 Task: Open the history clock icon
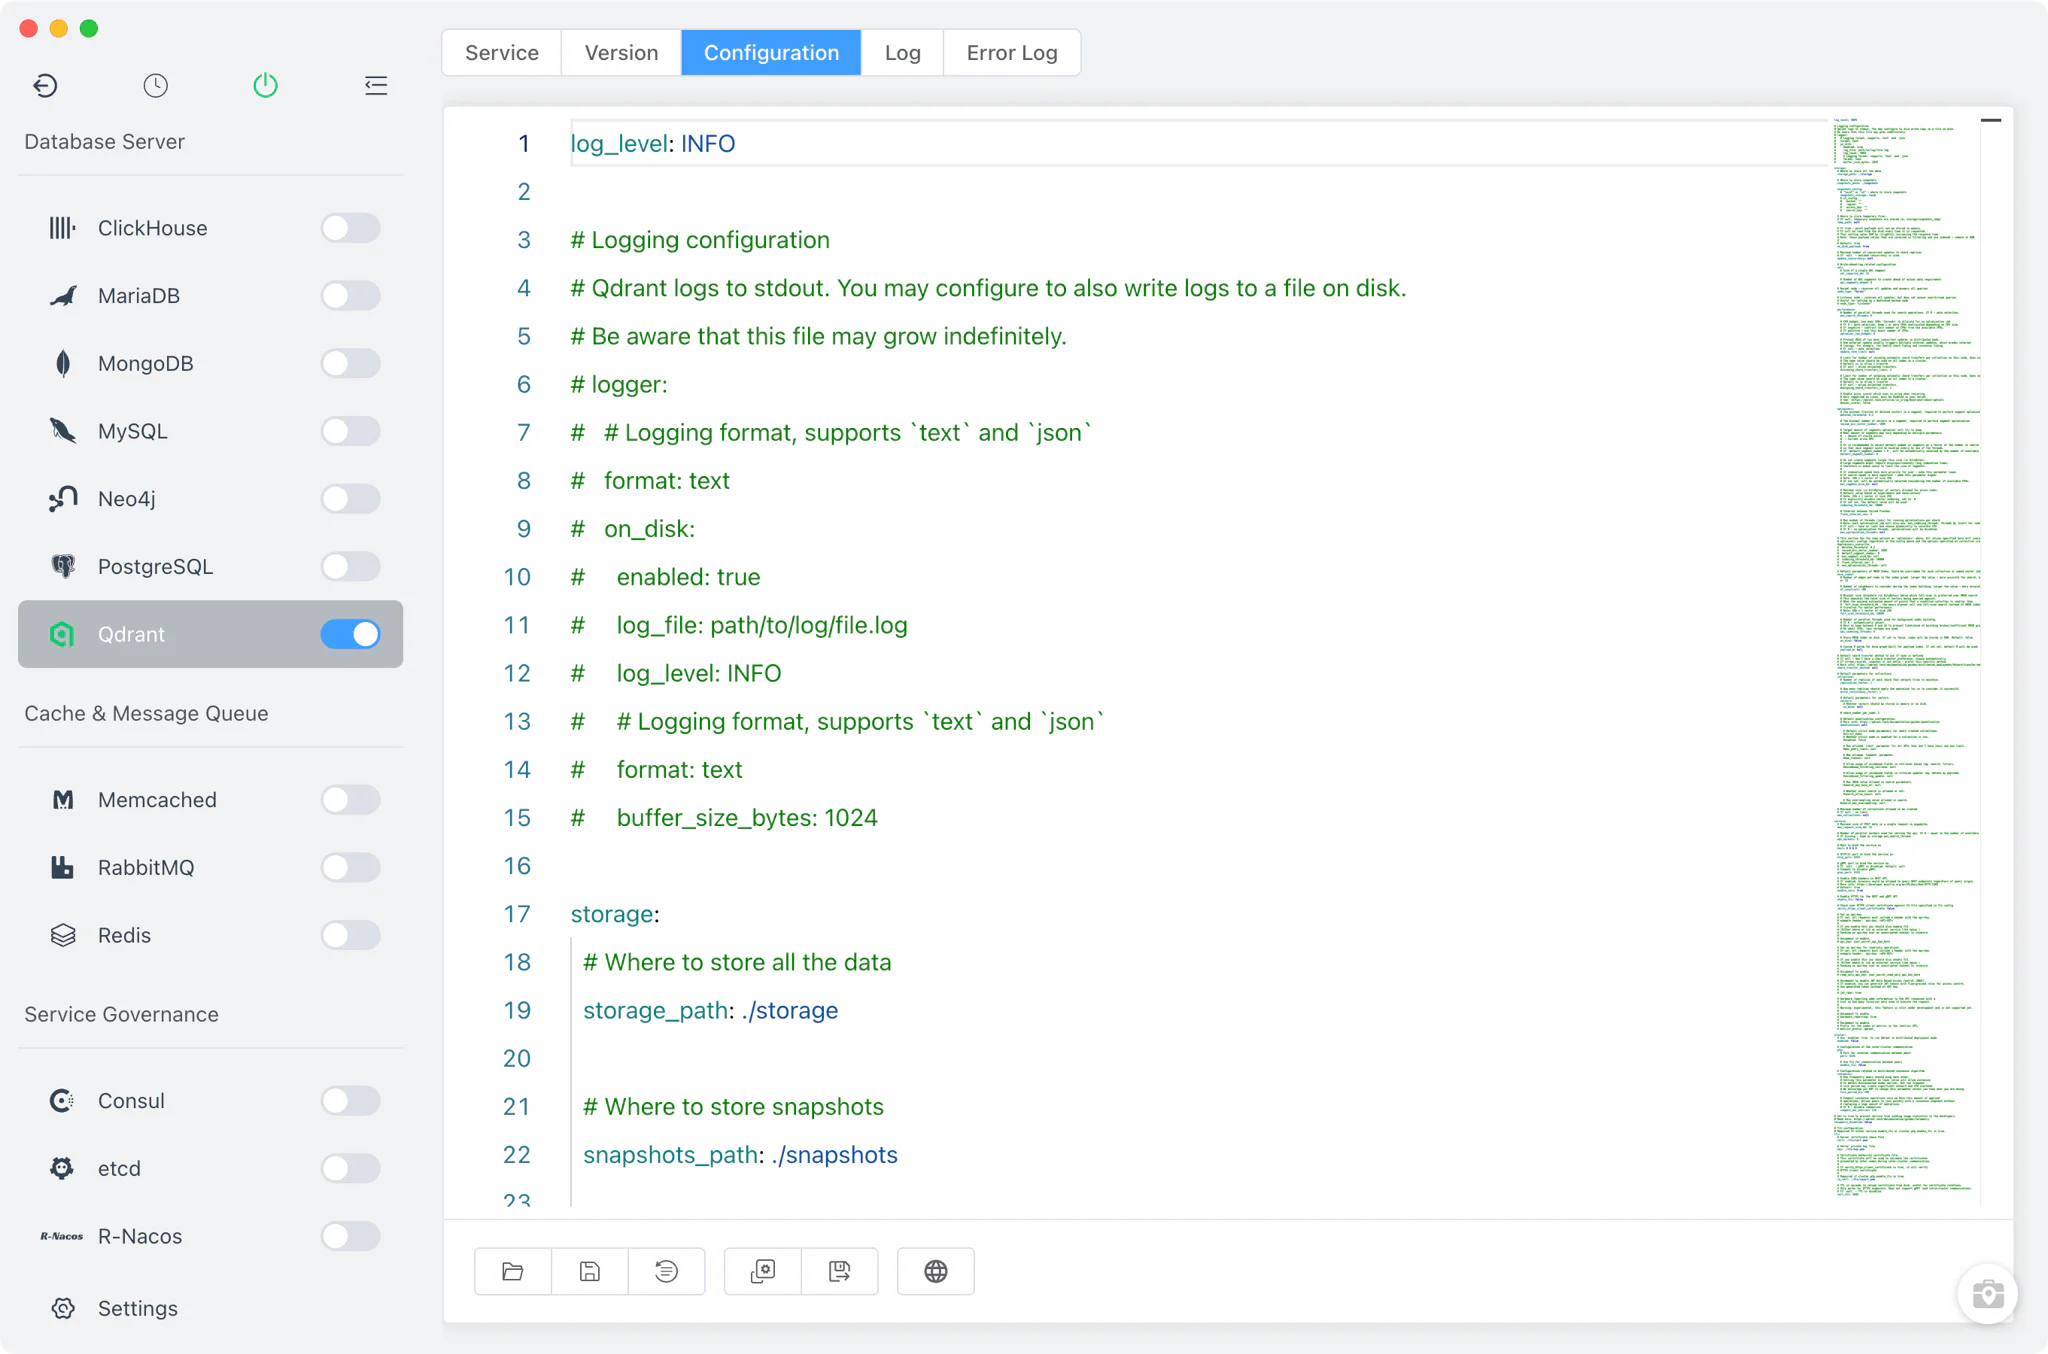click(x=155, y=86)
